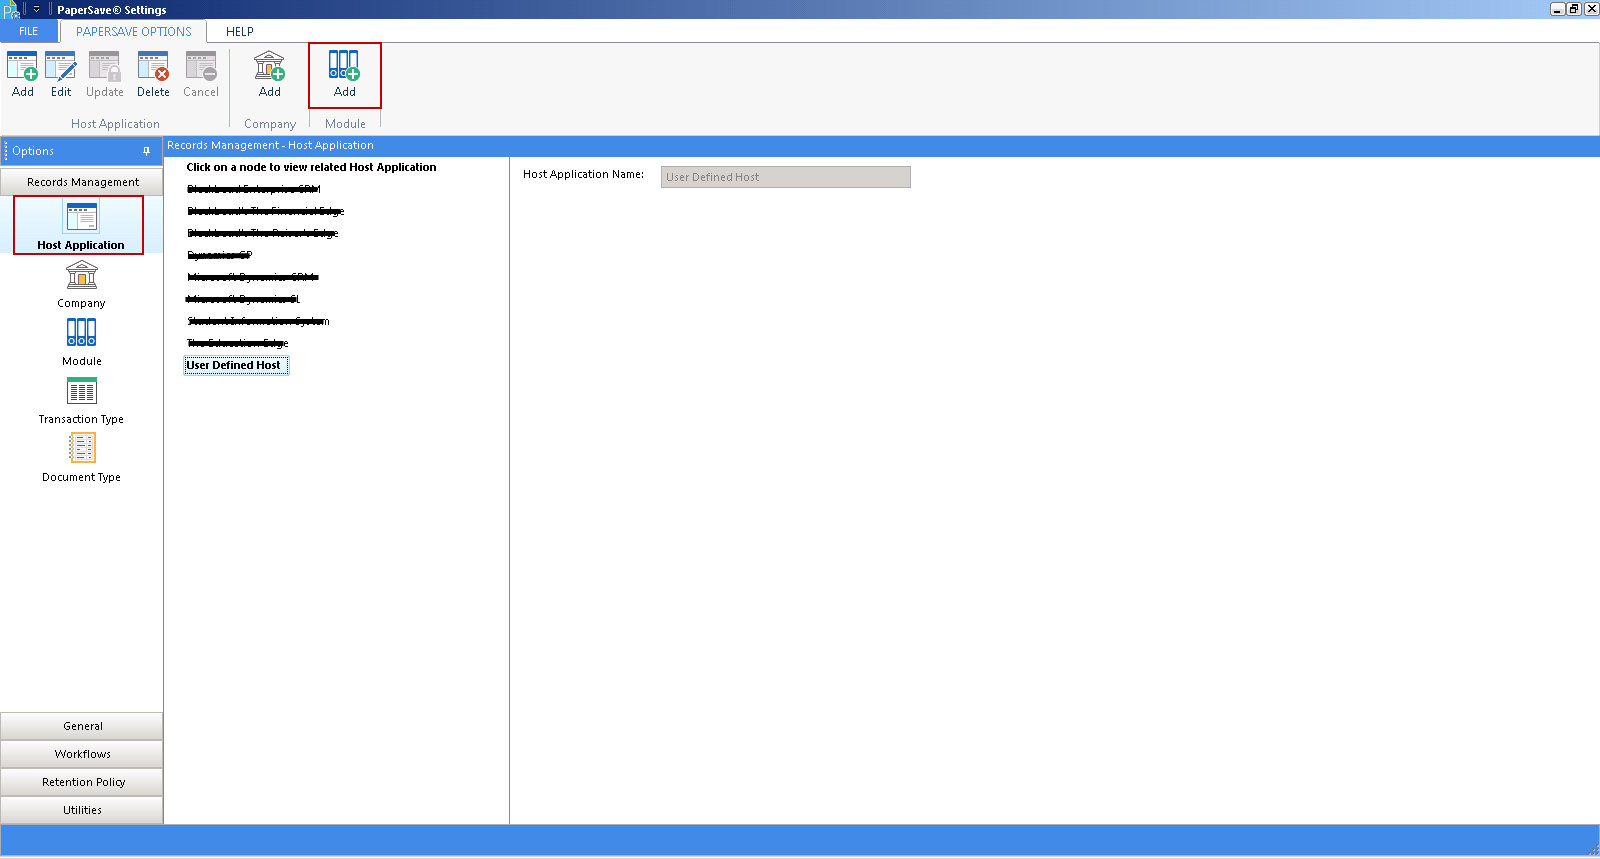Switch to the PAPERSAVE OPTIONS tab
Image resolution: width=1600 pixels, height=859 pixels.
pyautogui.click(x=134, y=31)
